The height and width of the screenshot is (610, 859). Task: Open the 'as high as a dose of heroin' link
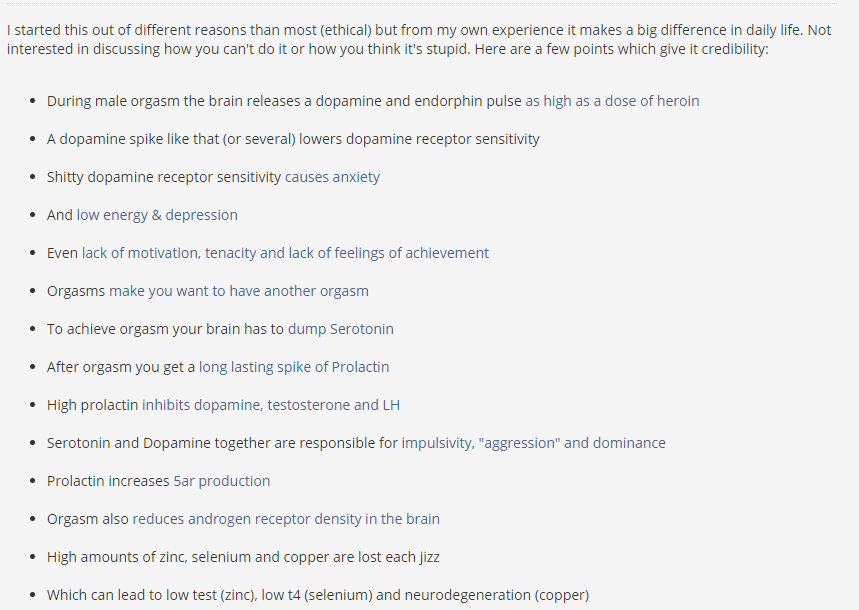(x=612, y=101)
